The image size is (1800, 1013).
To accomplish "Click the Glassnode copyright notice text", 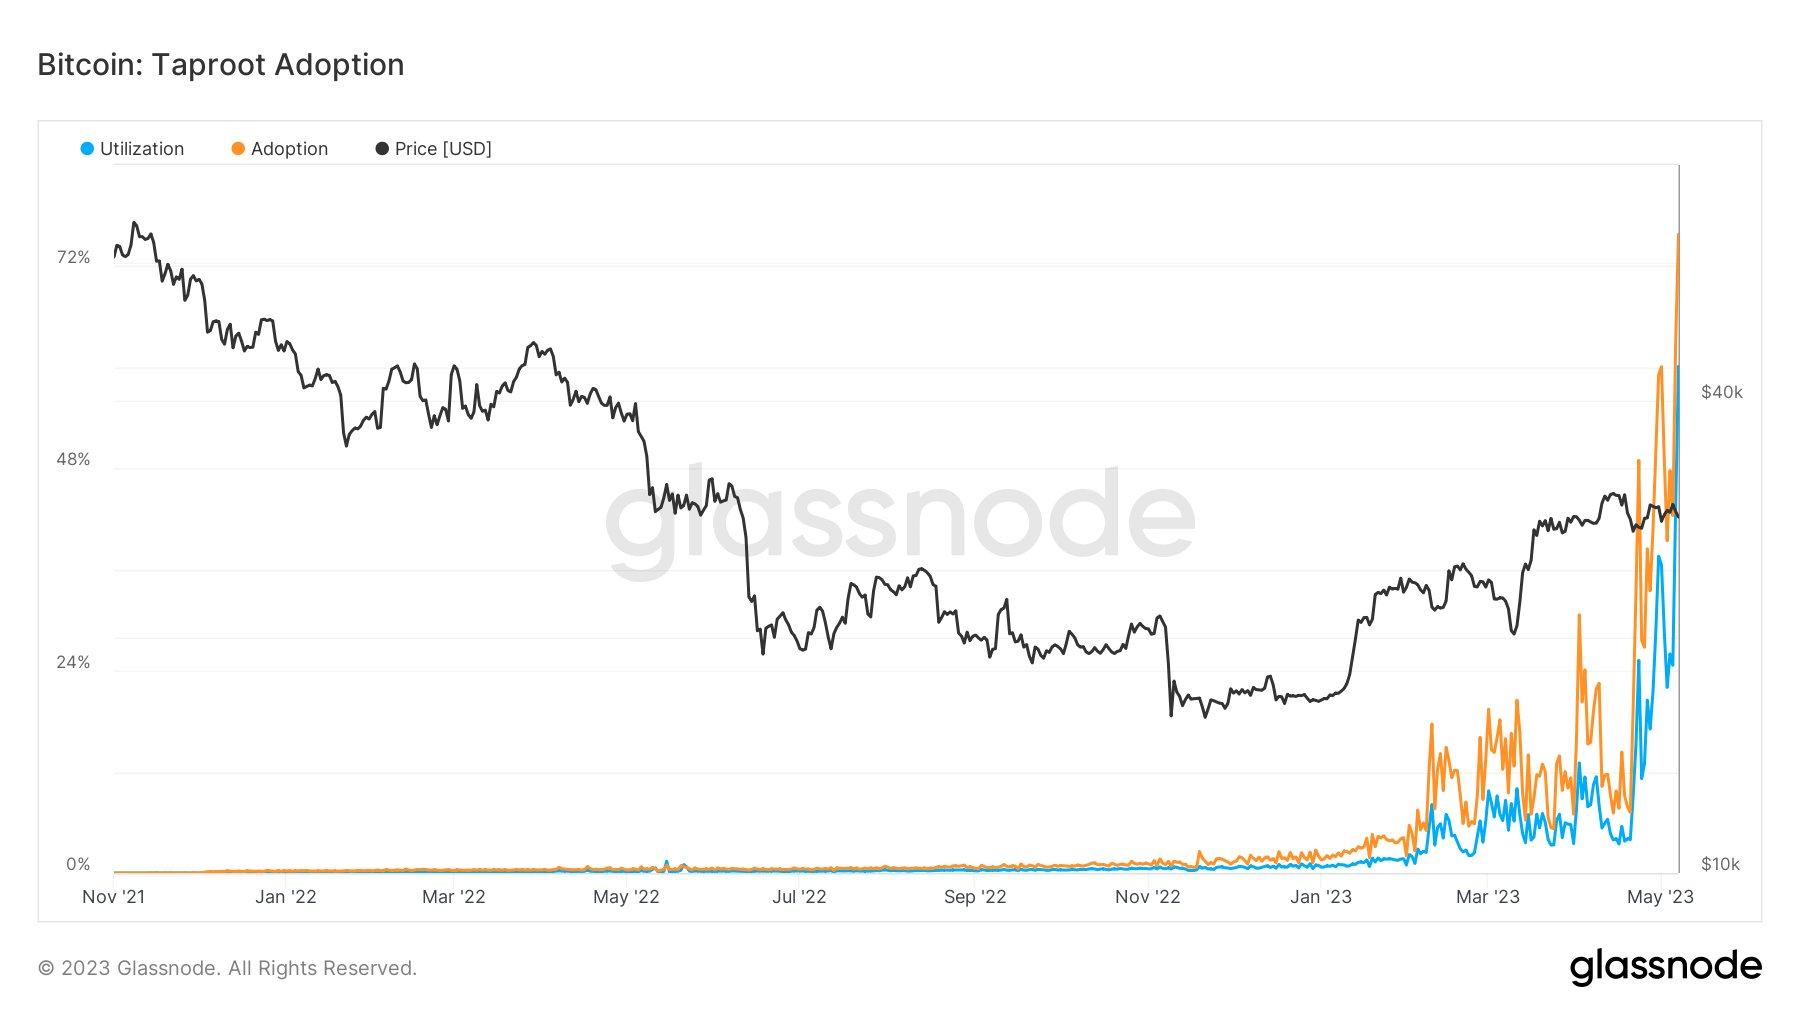I will [x=227, y=968].
